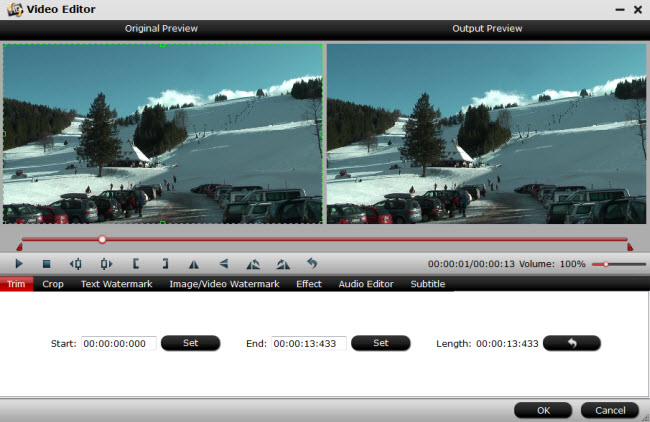650x422 pixels.
Task: Play the video preview
Action: point(19,264)
